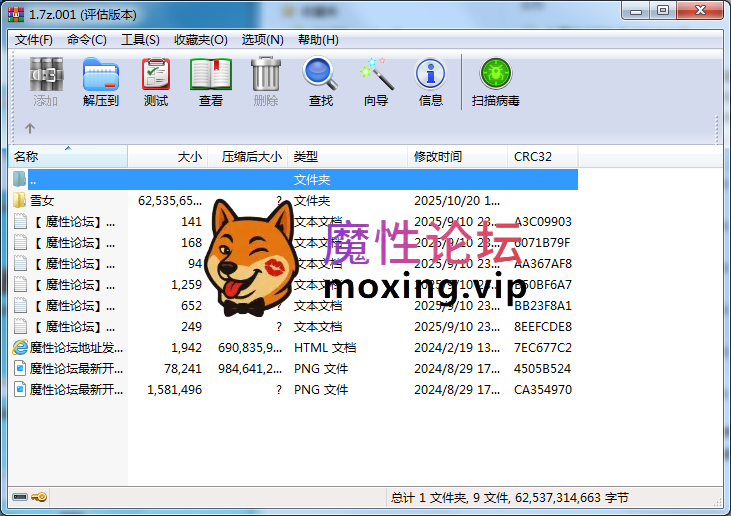Sort by the CRC32 column header
Image resolution: width=731 pixels, height=516 pixels.
click(x=543, y=157)
